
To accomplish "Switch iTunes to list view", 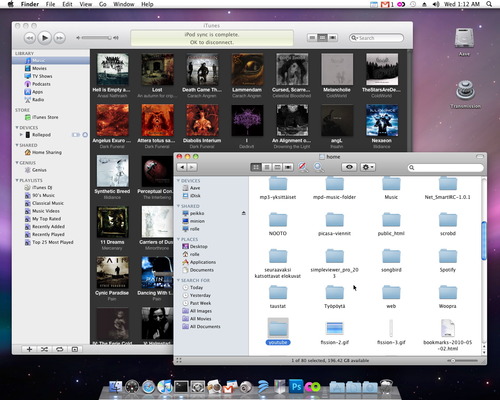I will [312, 38].
